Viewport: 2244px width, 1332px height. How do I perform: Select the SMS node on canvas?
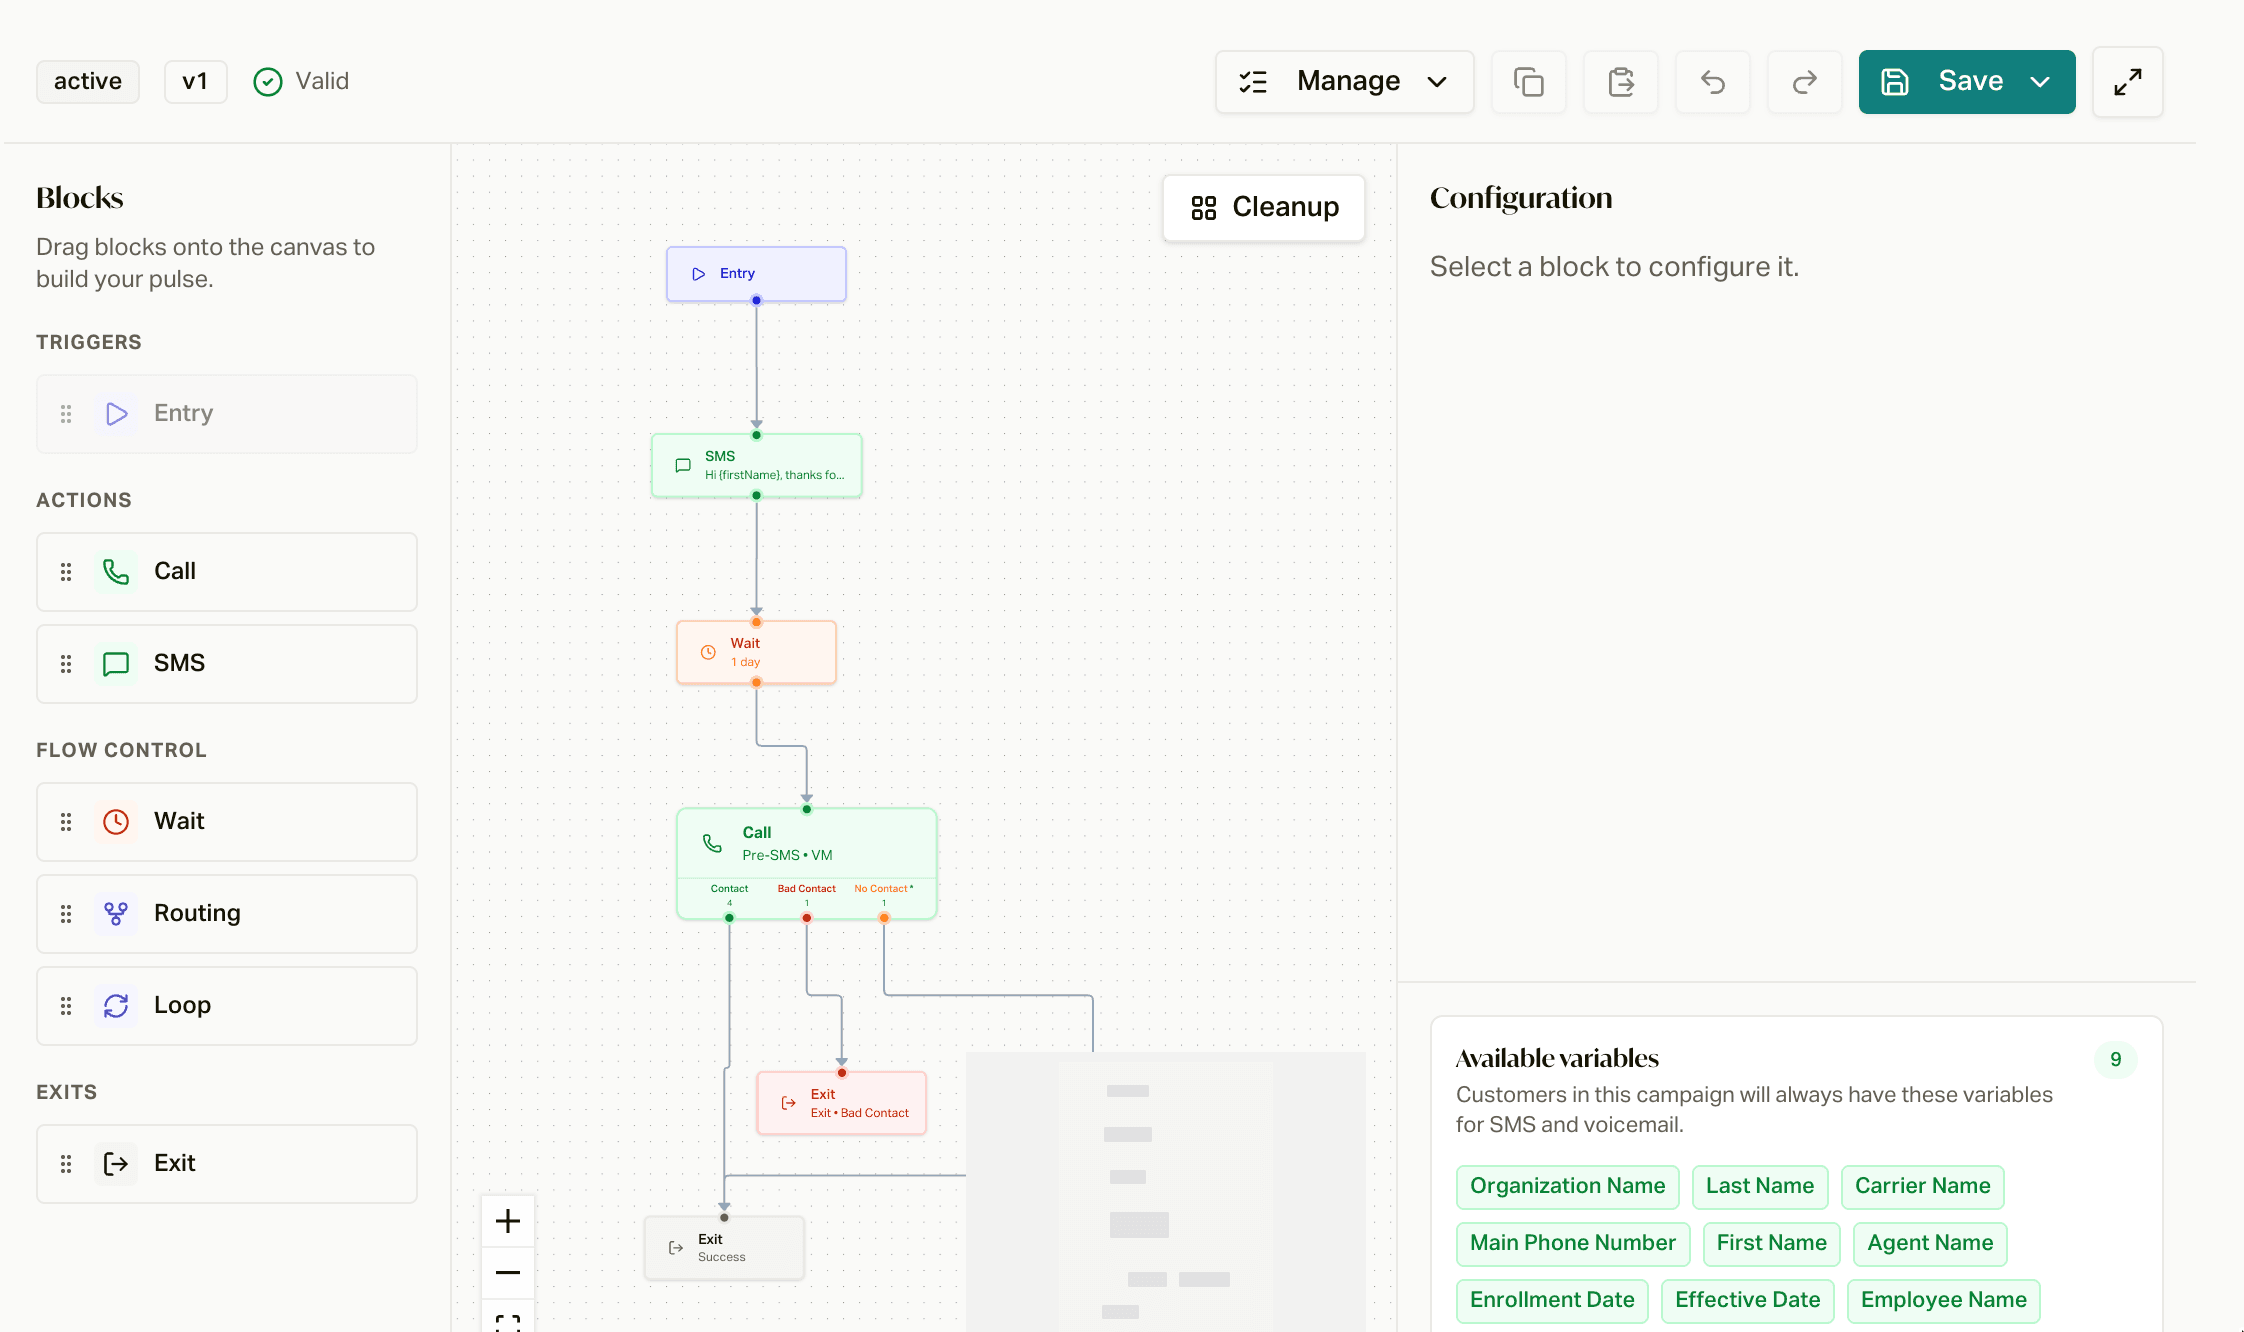click(756, 466)
